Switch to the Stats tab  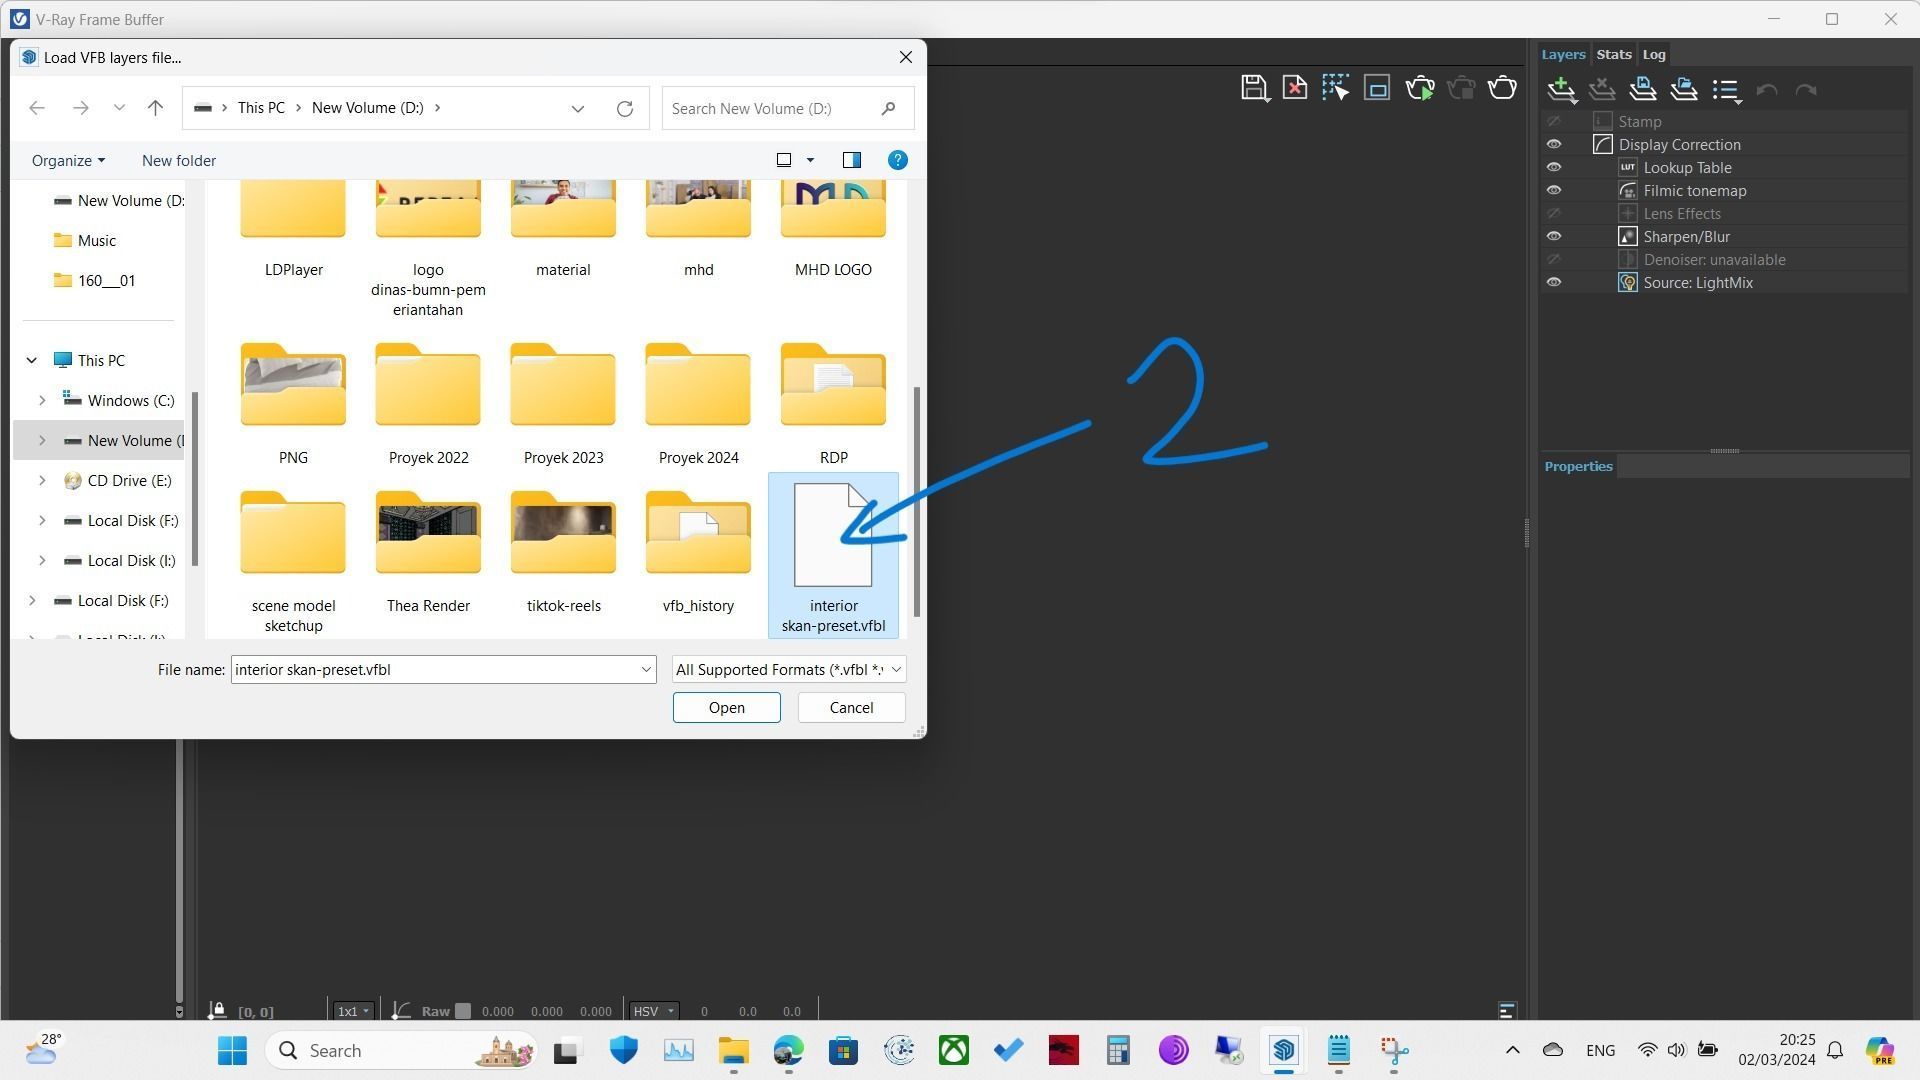pyautogui.click(x=1613, y=55)
